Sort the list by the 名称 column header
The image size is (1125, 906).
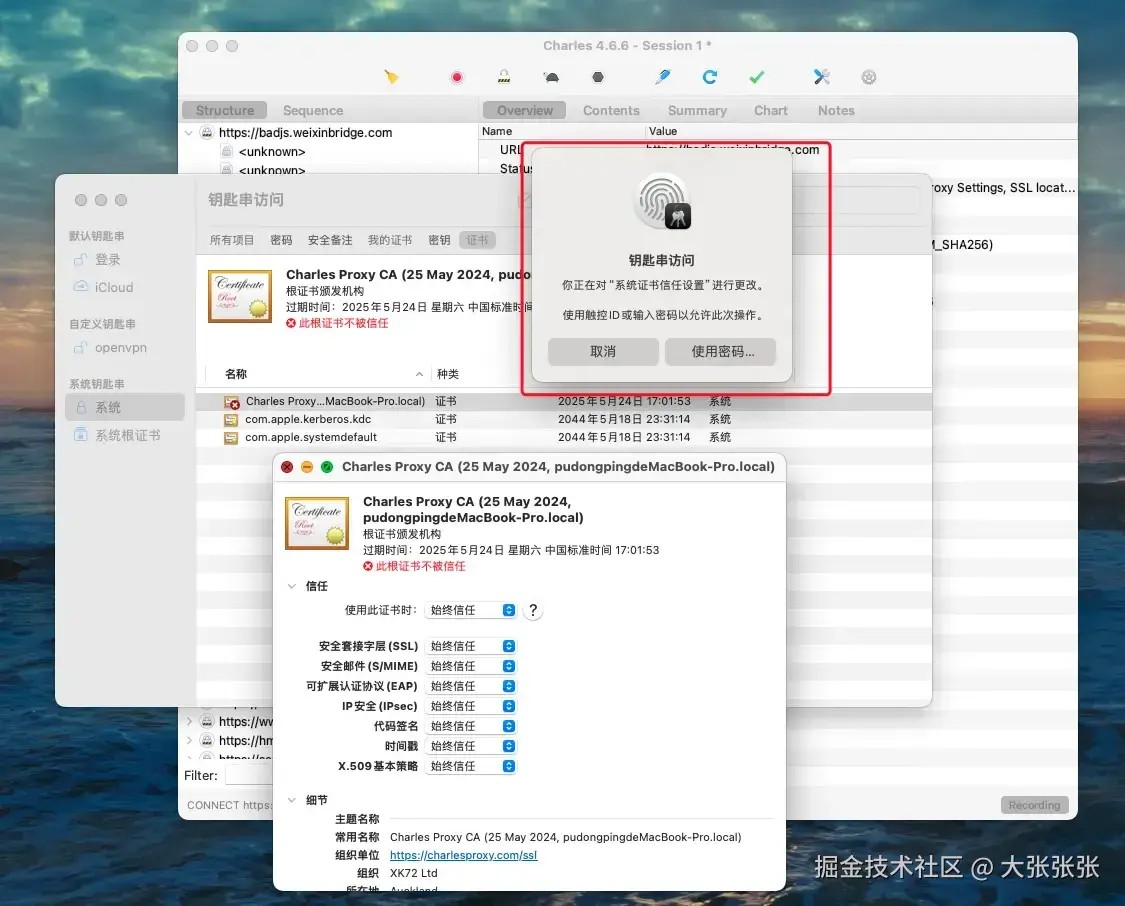coord(316,374)
